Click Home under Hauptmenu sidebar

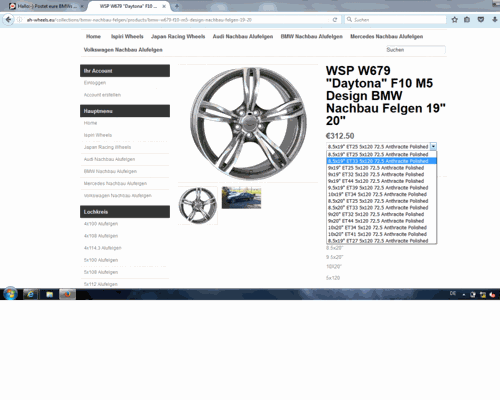click(90, 123)
